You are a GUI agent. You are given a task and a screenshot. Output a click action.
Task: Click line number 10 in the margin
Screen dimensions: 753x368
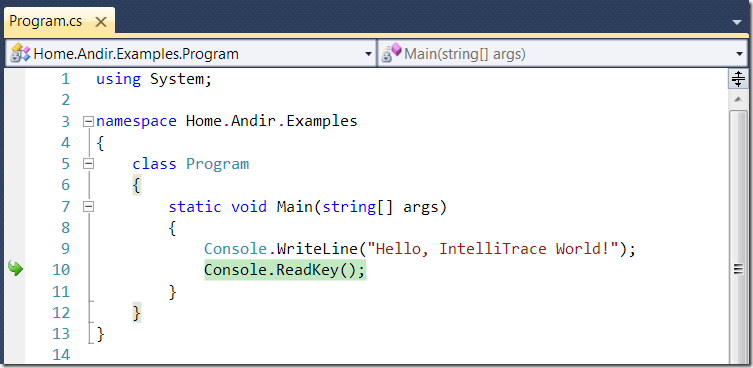61,270
